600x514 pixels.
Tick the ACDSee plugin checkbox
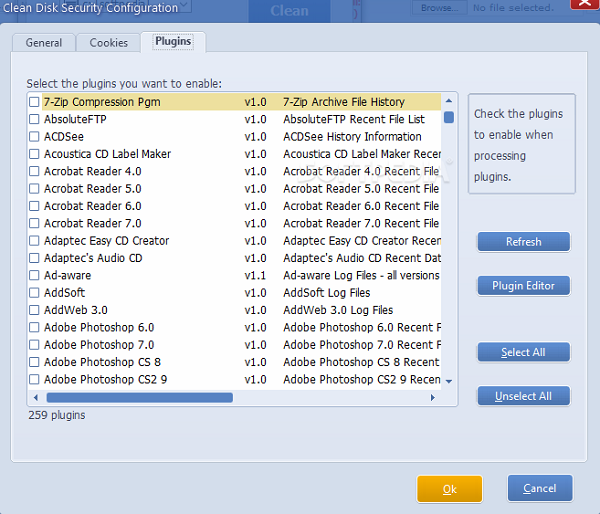click(x=34, y=137)
